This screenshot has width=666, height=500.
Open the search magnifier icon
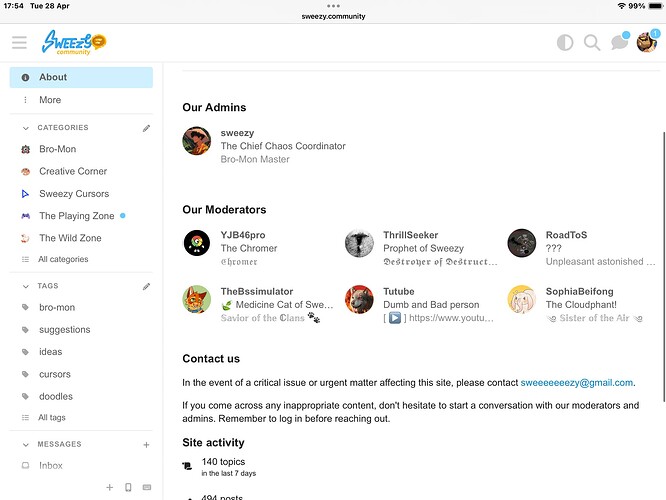pos(592,42)
